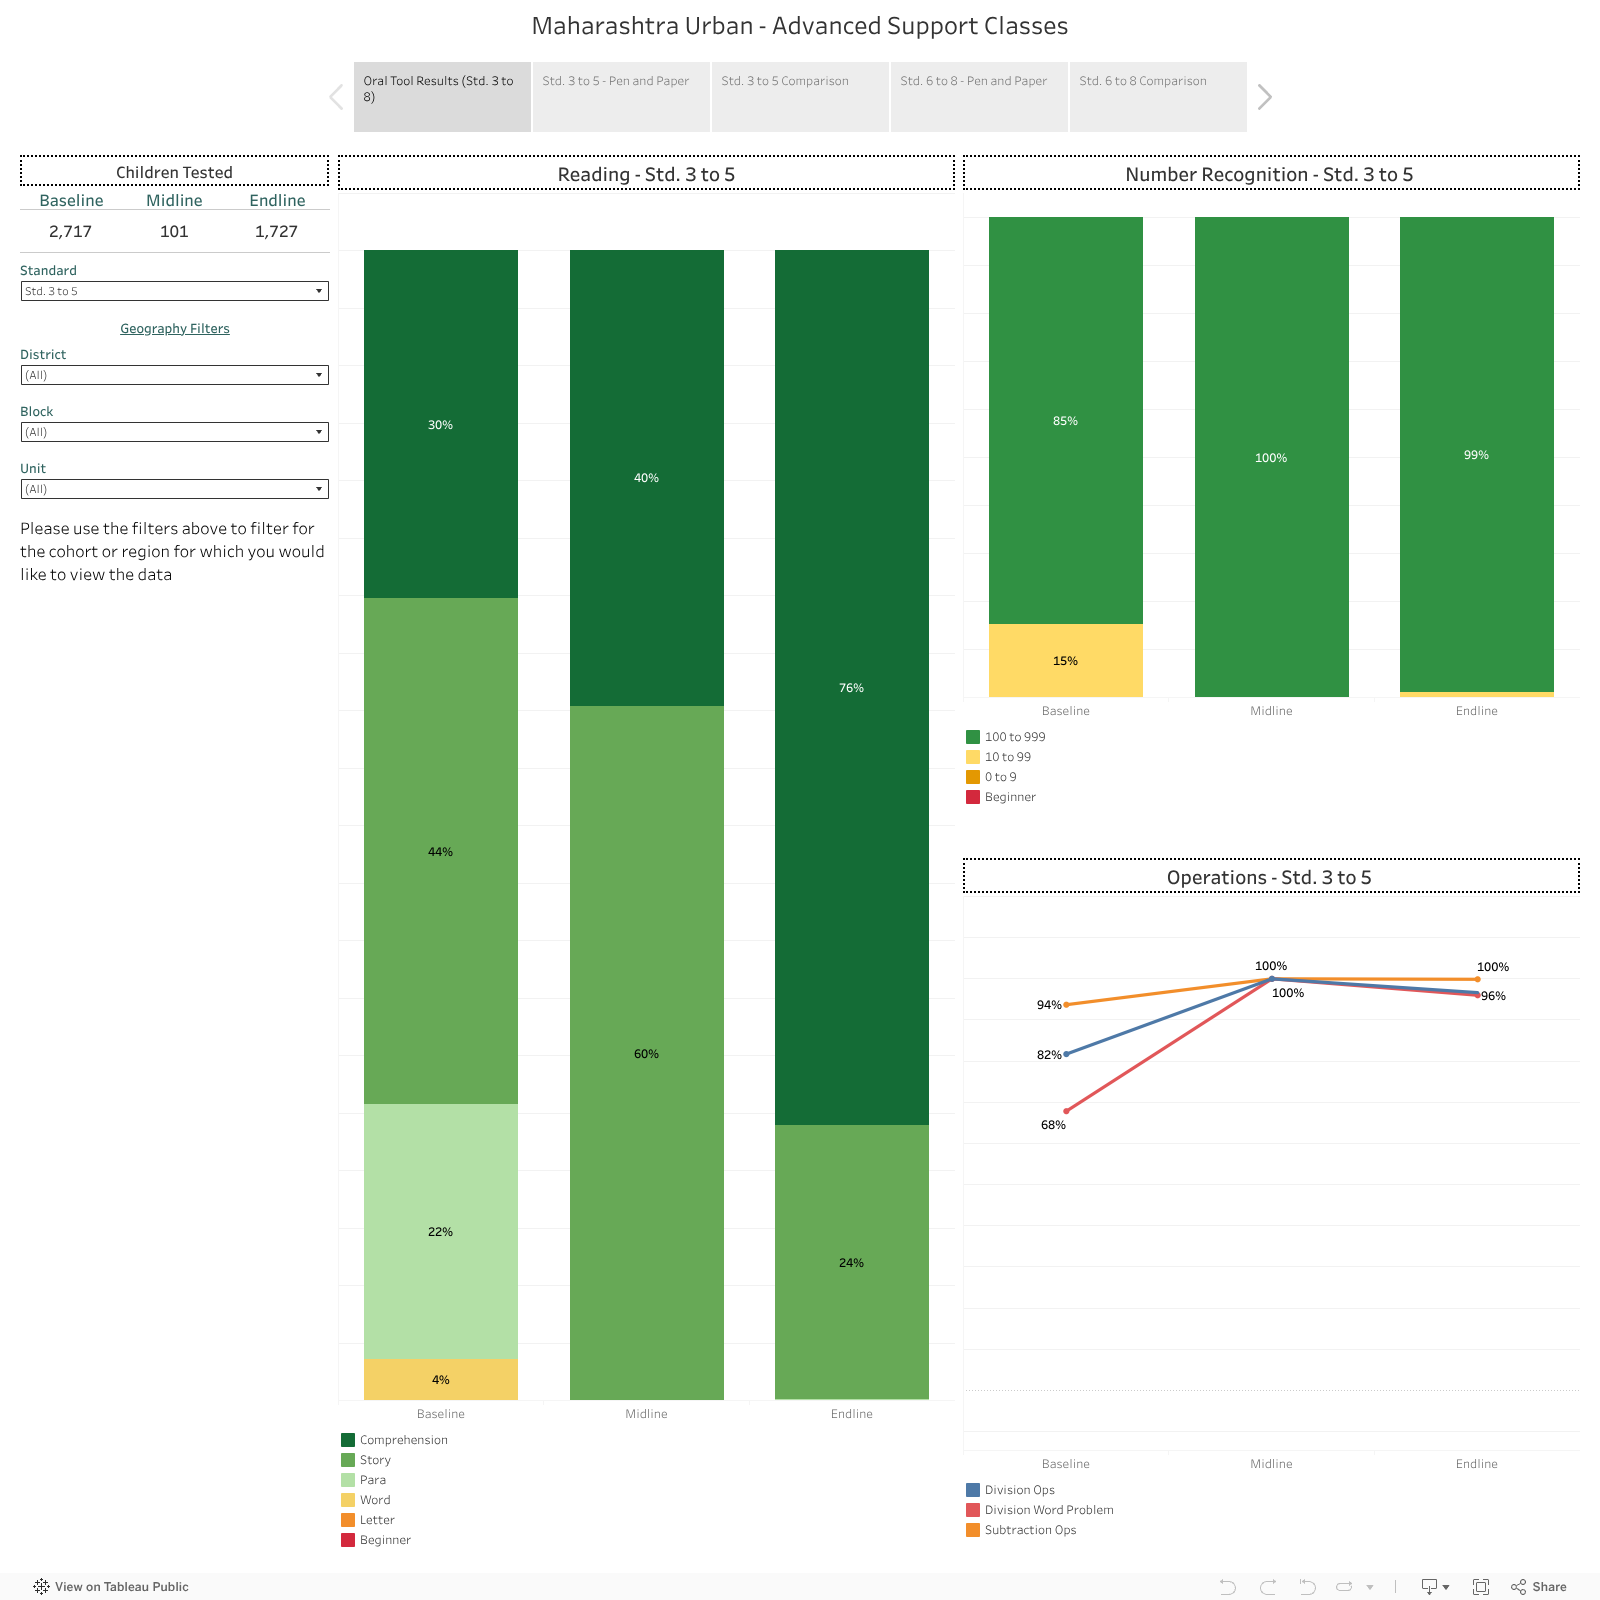
Task: Go to next tabs with right arrow
Action: click(1265, 97)
